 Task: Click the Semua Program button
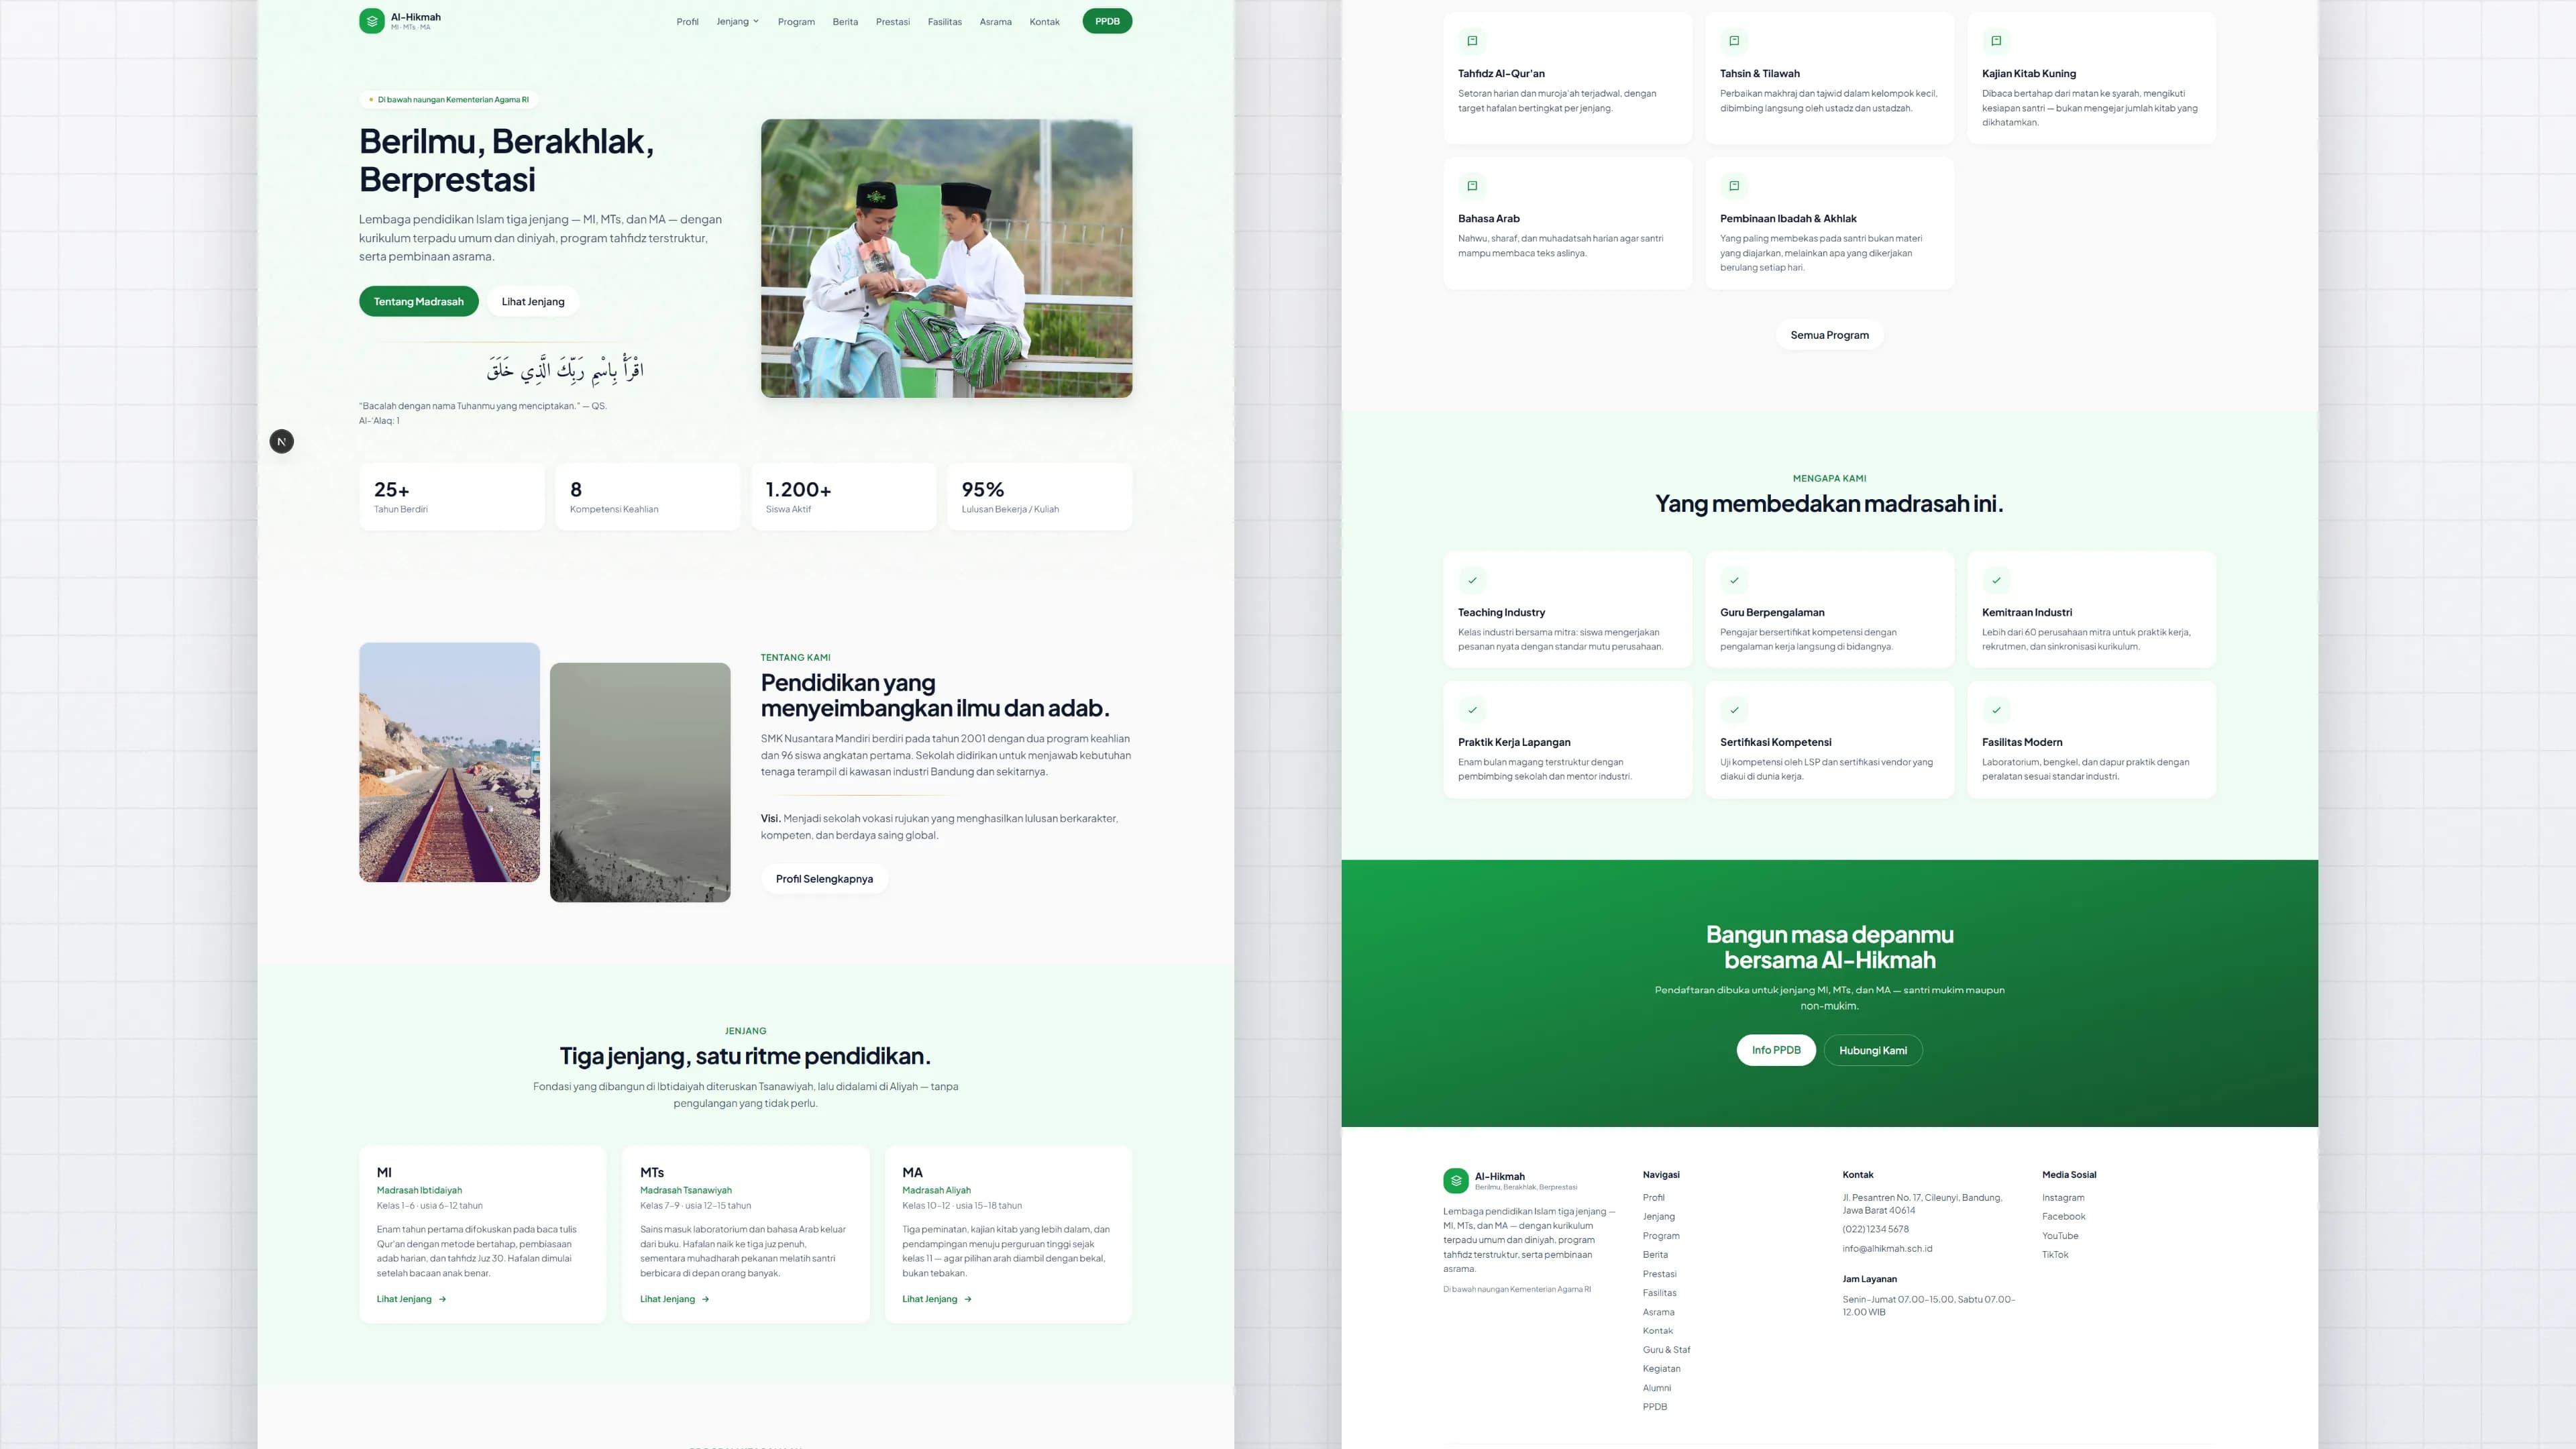click(1829, 335)
